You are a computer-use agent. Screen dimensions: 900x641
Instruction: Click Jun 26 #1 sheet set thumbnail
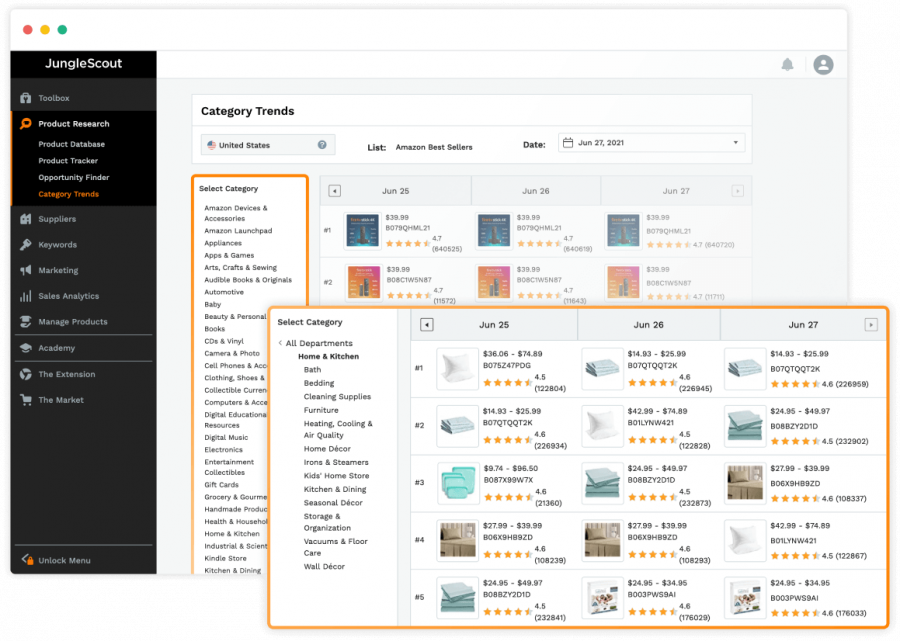[602, 369]
